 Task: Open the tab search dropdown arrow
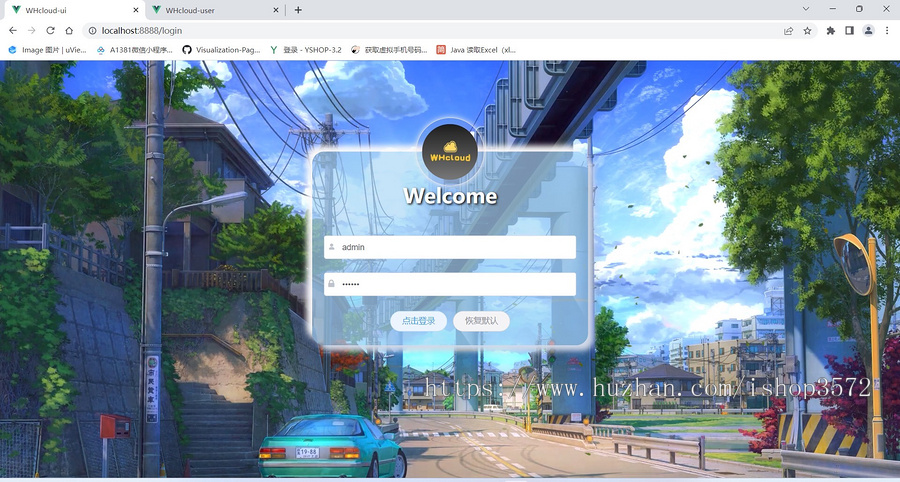click(806, 9)
